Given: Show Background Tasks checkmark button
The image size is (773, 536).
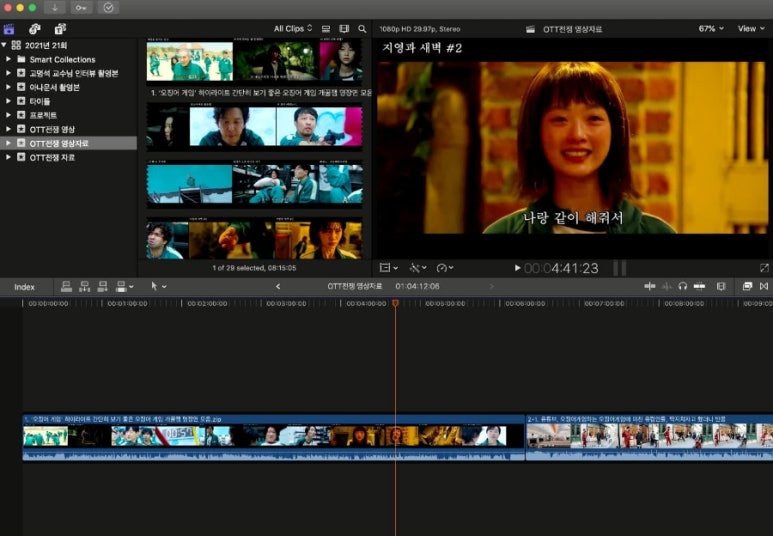Looking at the screenshot, I should (108, 8).
